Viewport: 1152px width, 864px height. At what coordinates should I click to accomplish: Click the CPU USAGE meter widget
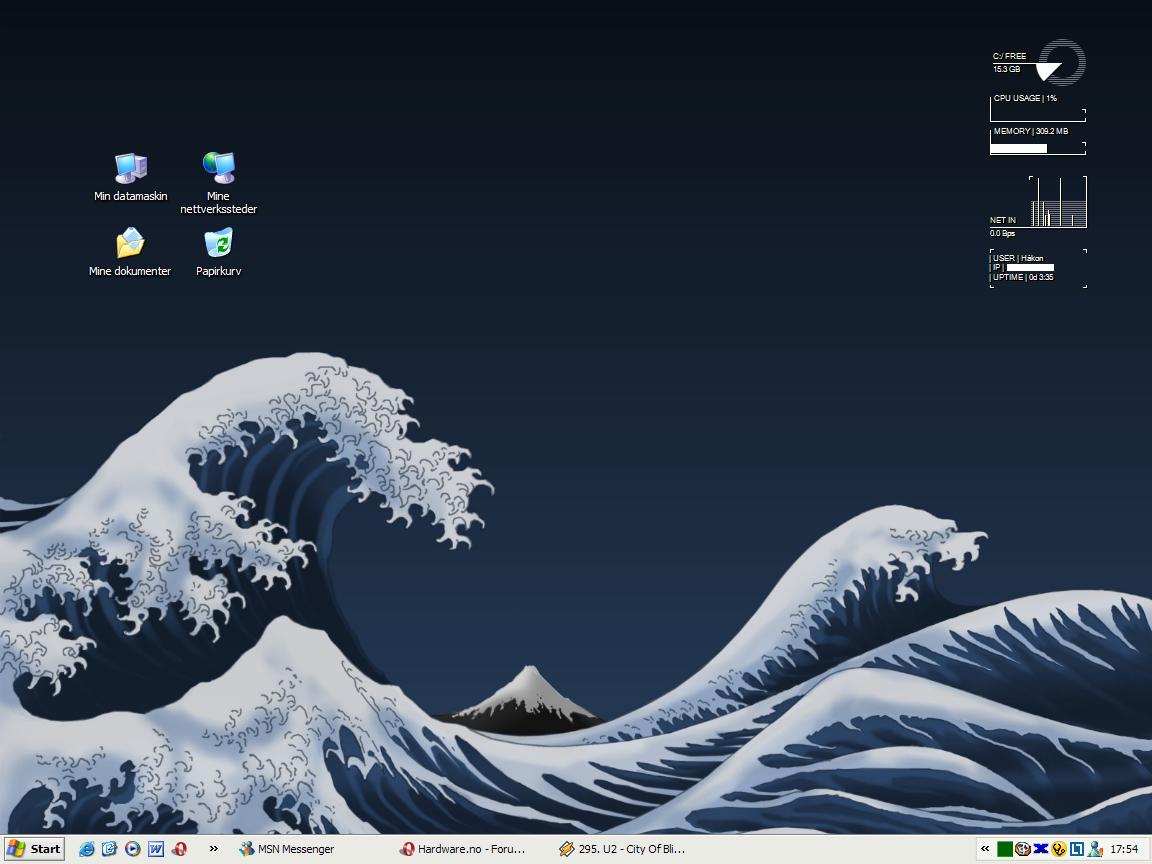click(1038, 108)
